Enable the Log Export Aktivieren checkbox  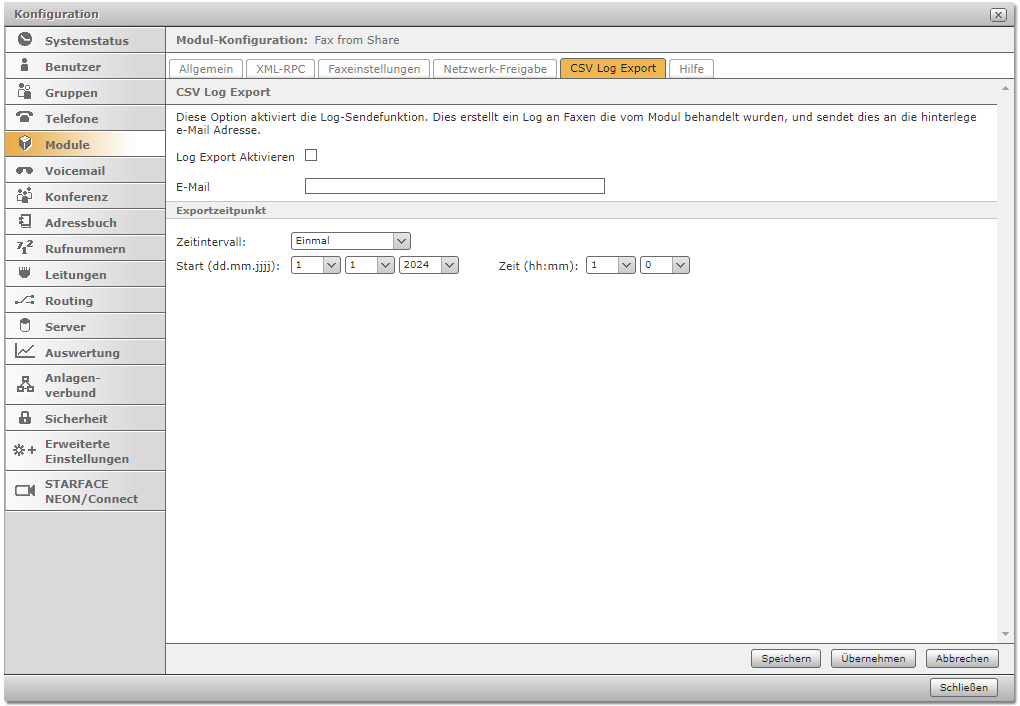point(311,156)
